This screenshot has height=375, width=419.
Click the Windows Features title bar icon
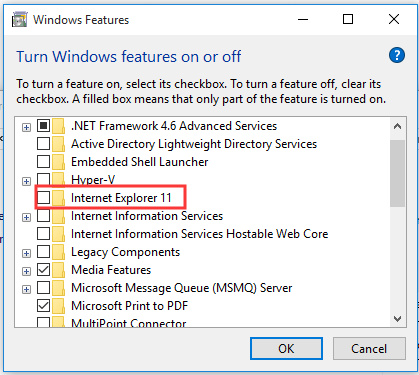pos(20,19)
